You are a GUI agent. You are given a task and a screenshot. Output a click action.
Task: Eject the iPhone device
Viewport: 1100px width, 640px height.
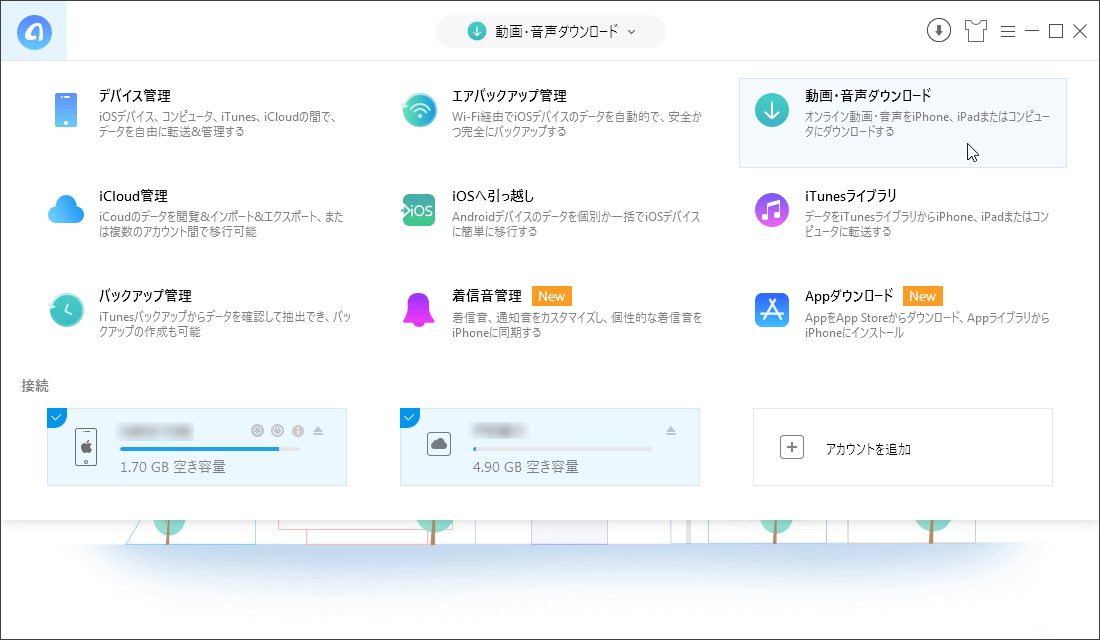click(x=318, y=430)
